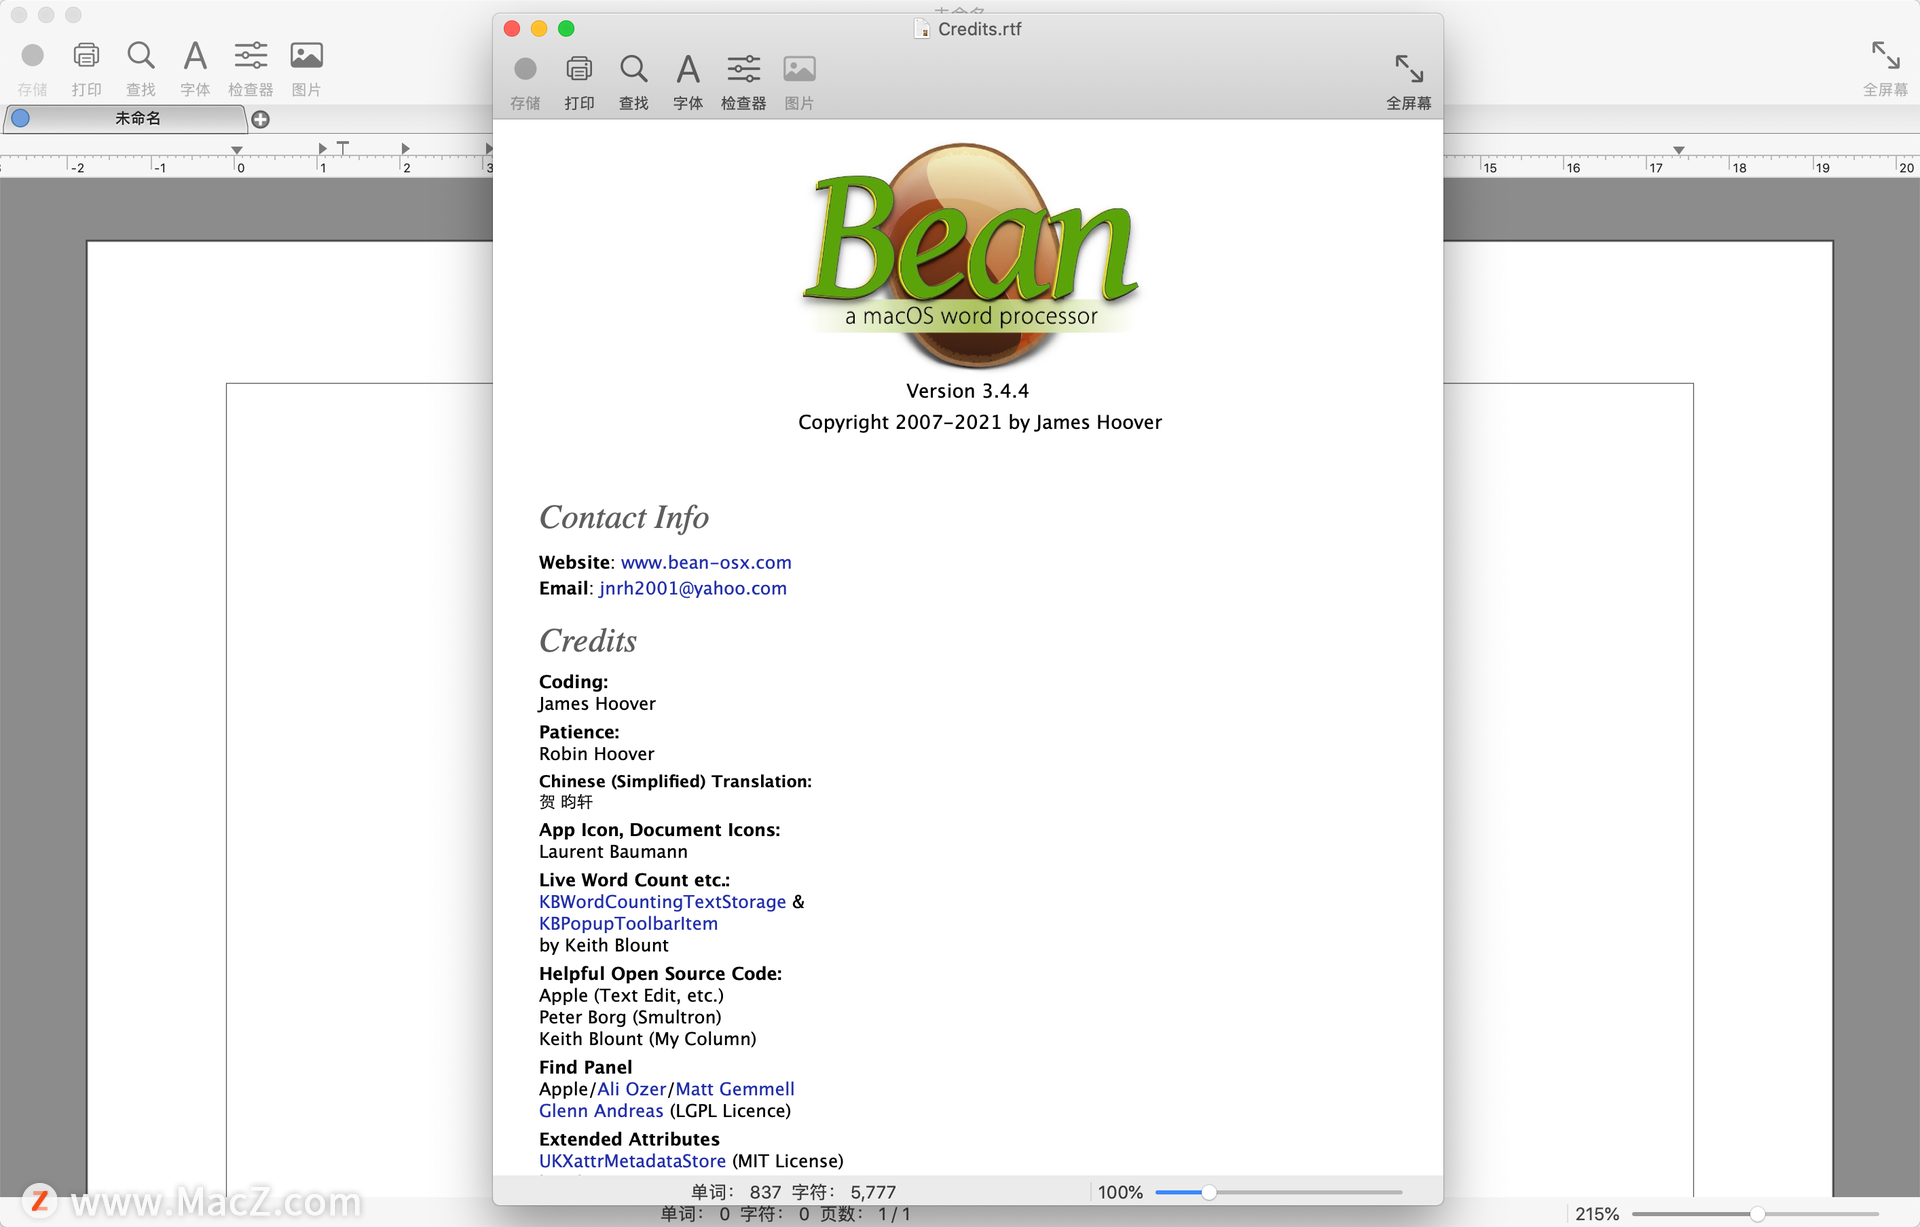Viewport: 1920px width, 1227px height.
Task: Adjust Credits.rtf zoom slider at 100%
Action: (1209, 1192)
